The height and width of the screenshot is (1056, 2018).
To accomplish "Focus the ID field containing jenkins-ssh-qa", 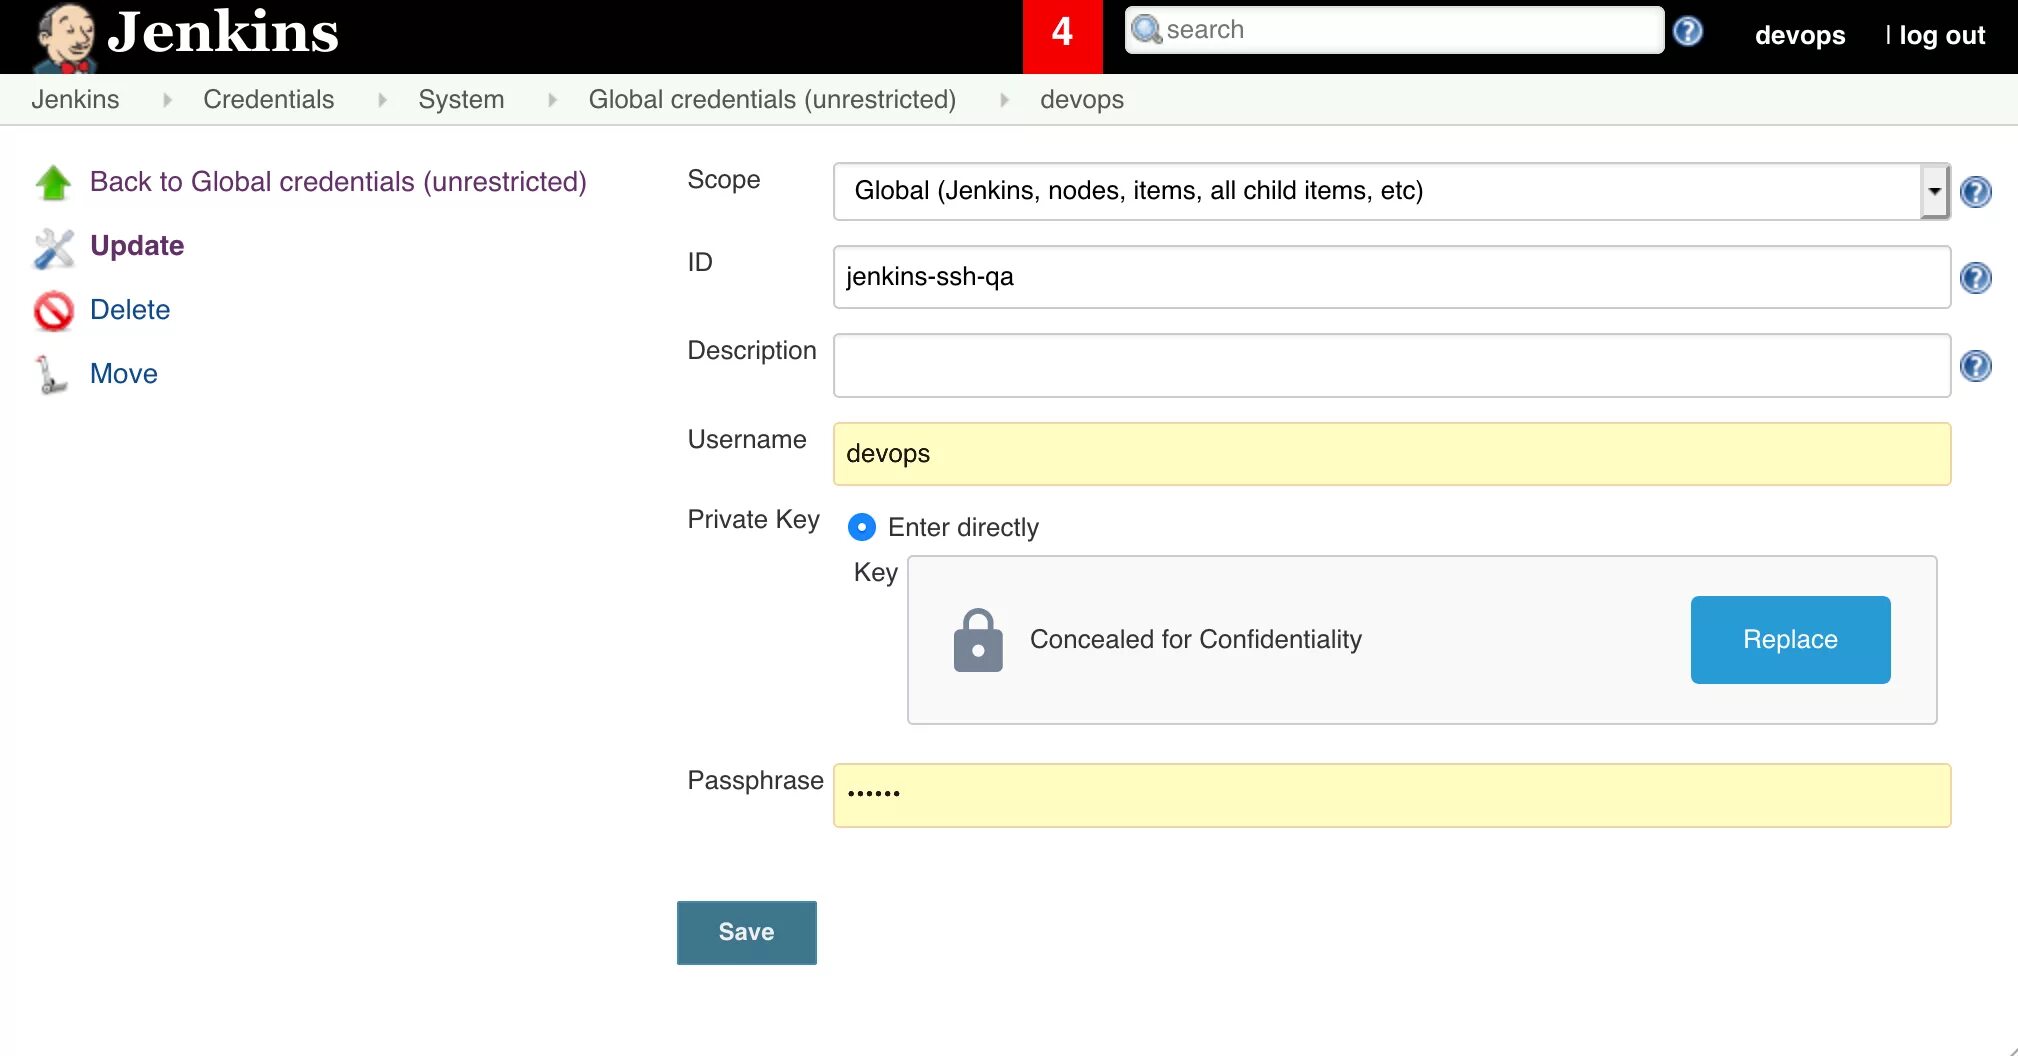I will [x=1391, y=277].
